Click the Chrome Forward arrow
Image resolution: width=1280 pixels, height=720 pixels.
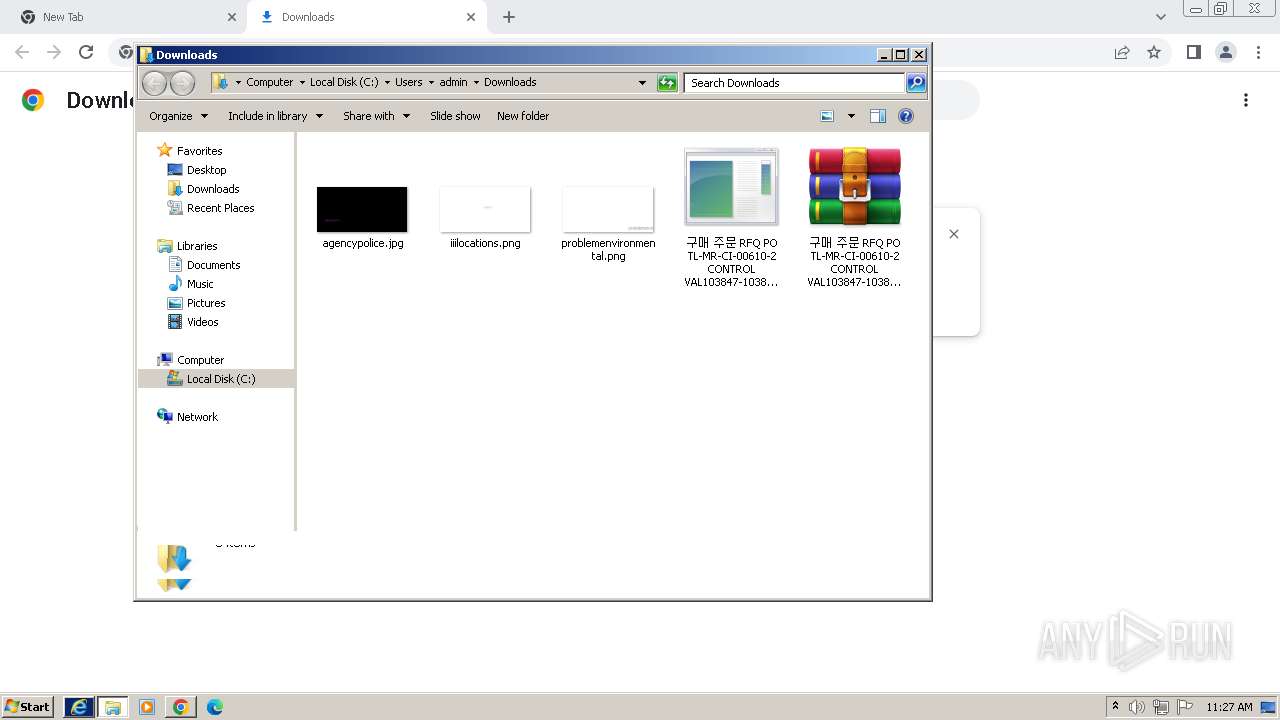(x=54, y=52)
